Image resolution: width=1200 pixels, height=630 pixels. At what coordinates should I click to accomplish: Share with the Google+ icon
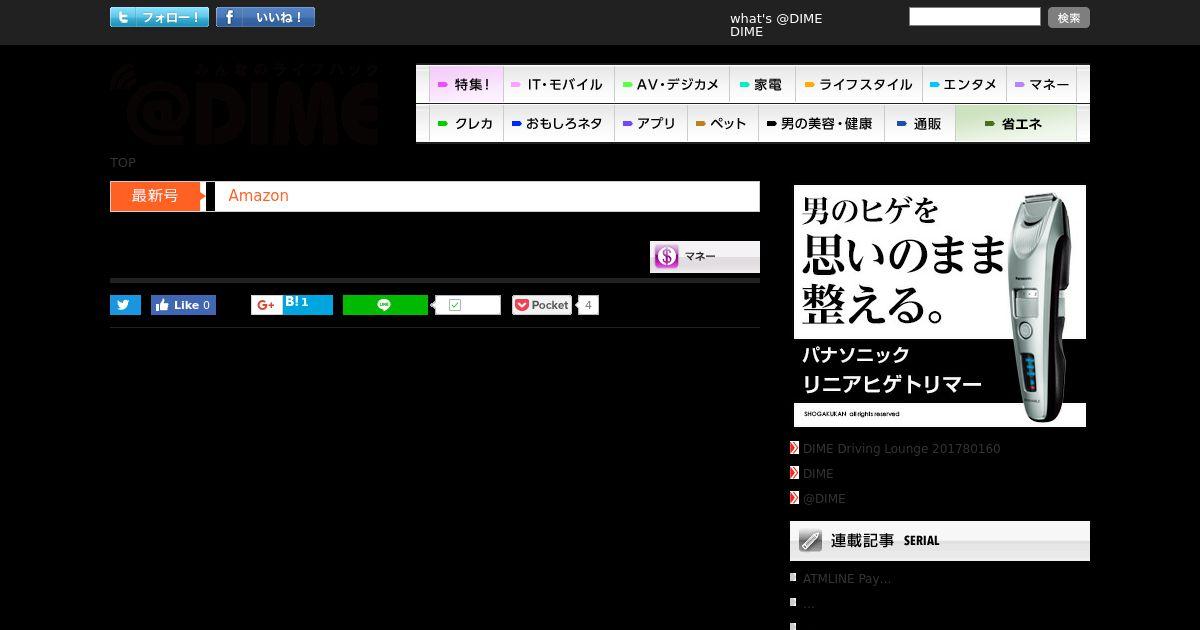[266, 305]
